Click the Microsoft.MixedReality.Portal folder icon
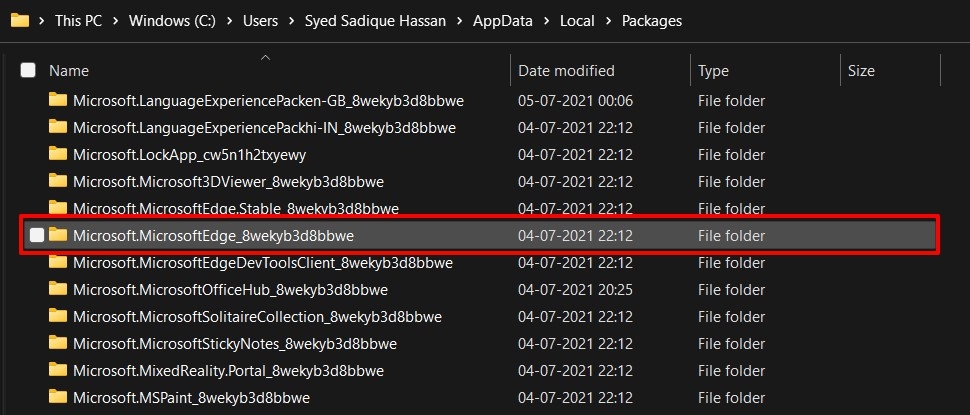The image size is (970, 415). [x=58, y=370]
